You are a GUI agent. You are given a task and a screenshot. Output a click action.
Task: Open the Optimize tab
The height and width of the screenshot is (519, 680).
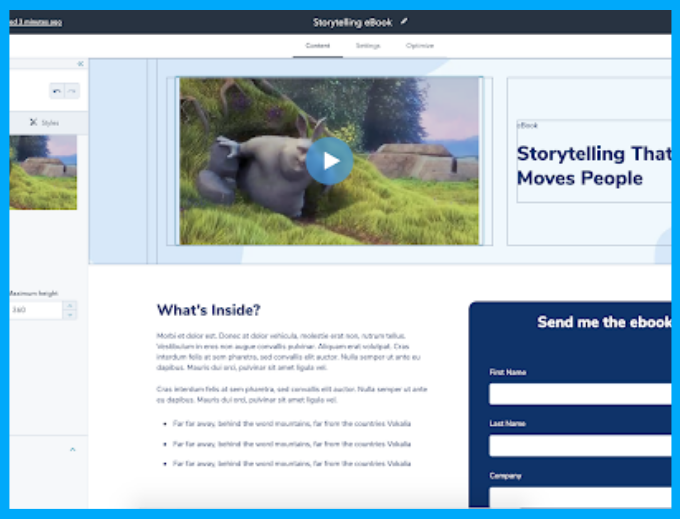pyautogui.click(x=419, y=46)
